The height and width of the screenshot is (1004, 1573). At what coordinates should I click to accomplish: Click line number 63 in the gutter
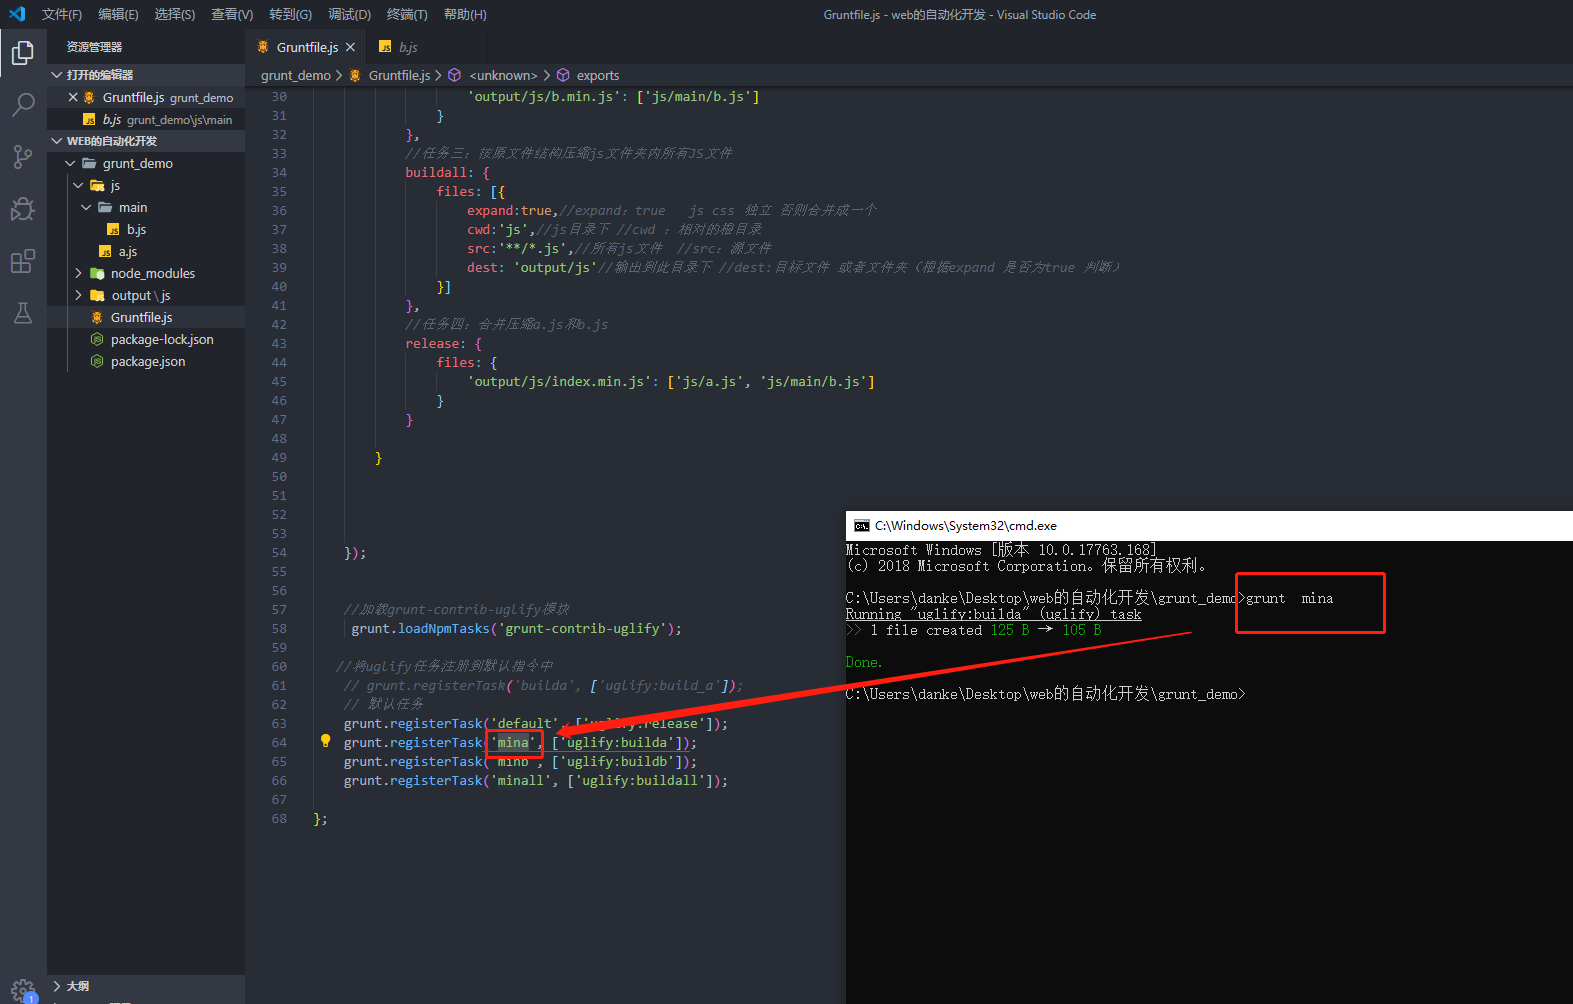(x=279, y=723)
